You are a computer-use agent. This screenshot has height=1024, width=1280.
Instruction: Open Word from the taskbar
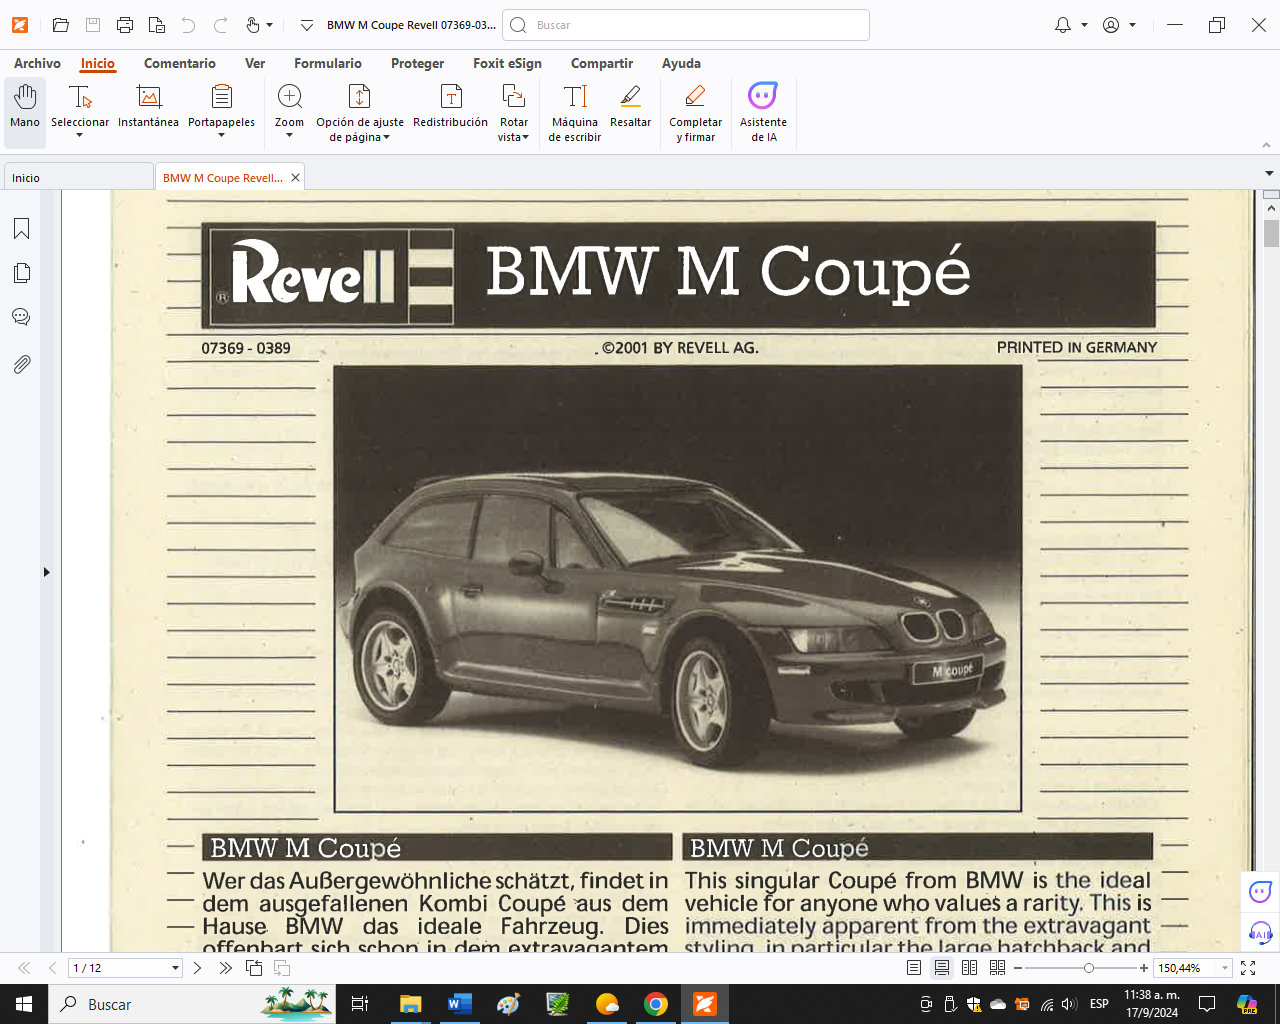point(459,1004)
